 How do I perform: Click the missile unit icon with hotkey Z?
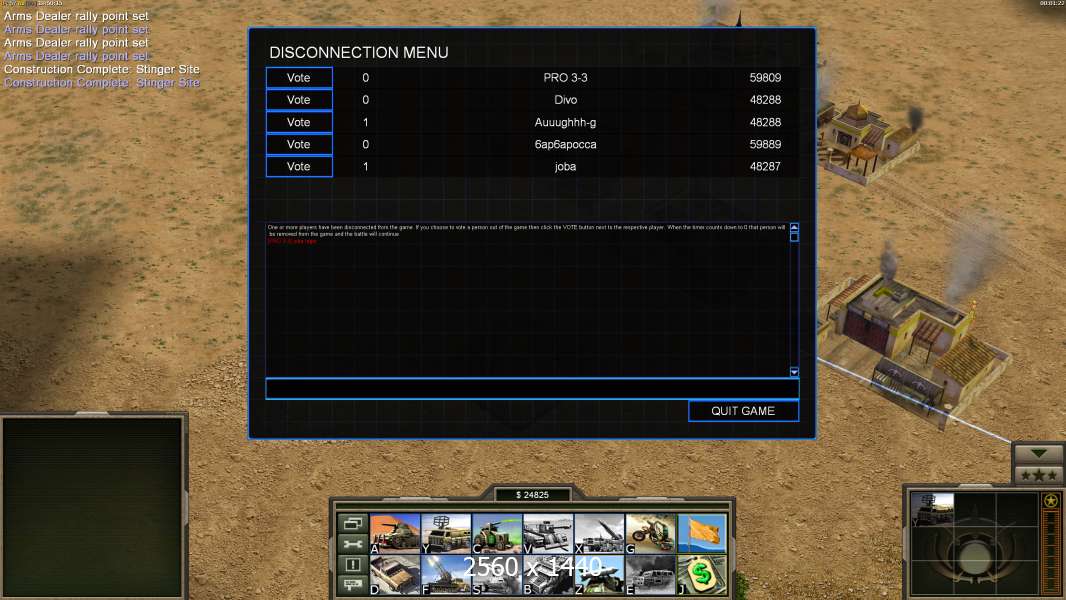point(599,575)
